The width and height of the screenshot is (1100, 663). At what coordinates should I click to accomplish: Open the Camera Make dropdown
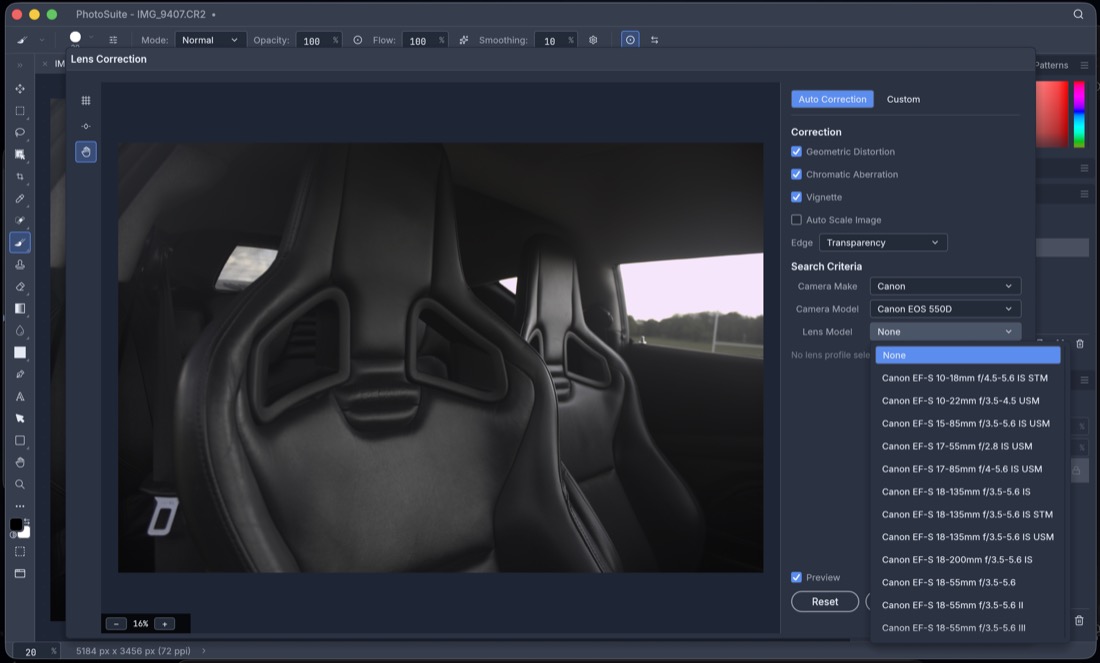click(x=945, y=286)
